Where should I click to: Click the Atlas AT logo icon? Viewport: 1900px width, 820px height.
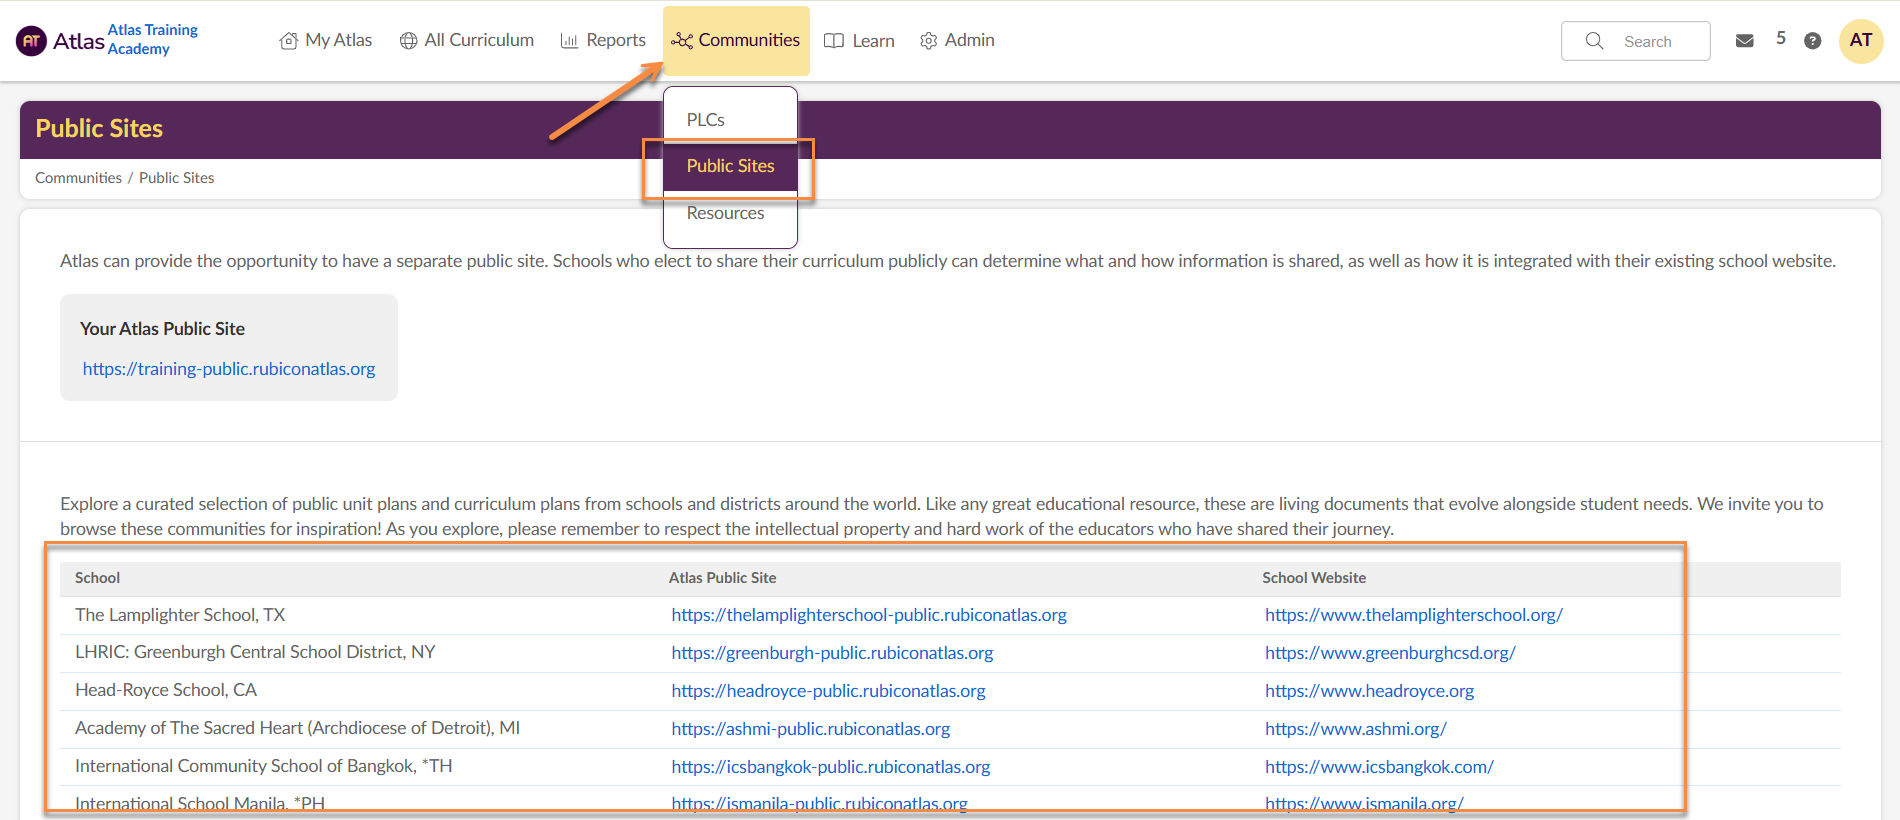click(31, 41)
